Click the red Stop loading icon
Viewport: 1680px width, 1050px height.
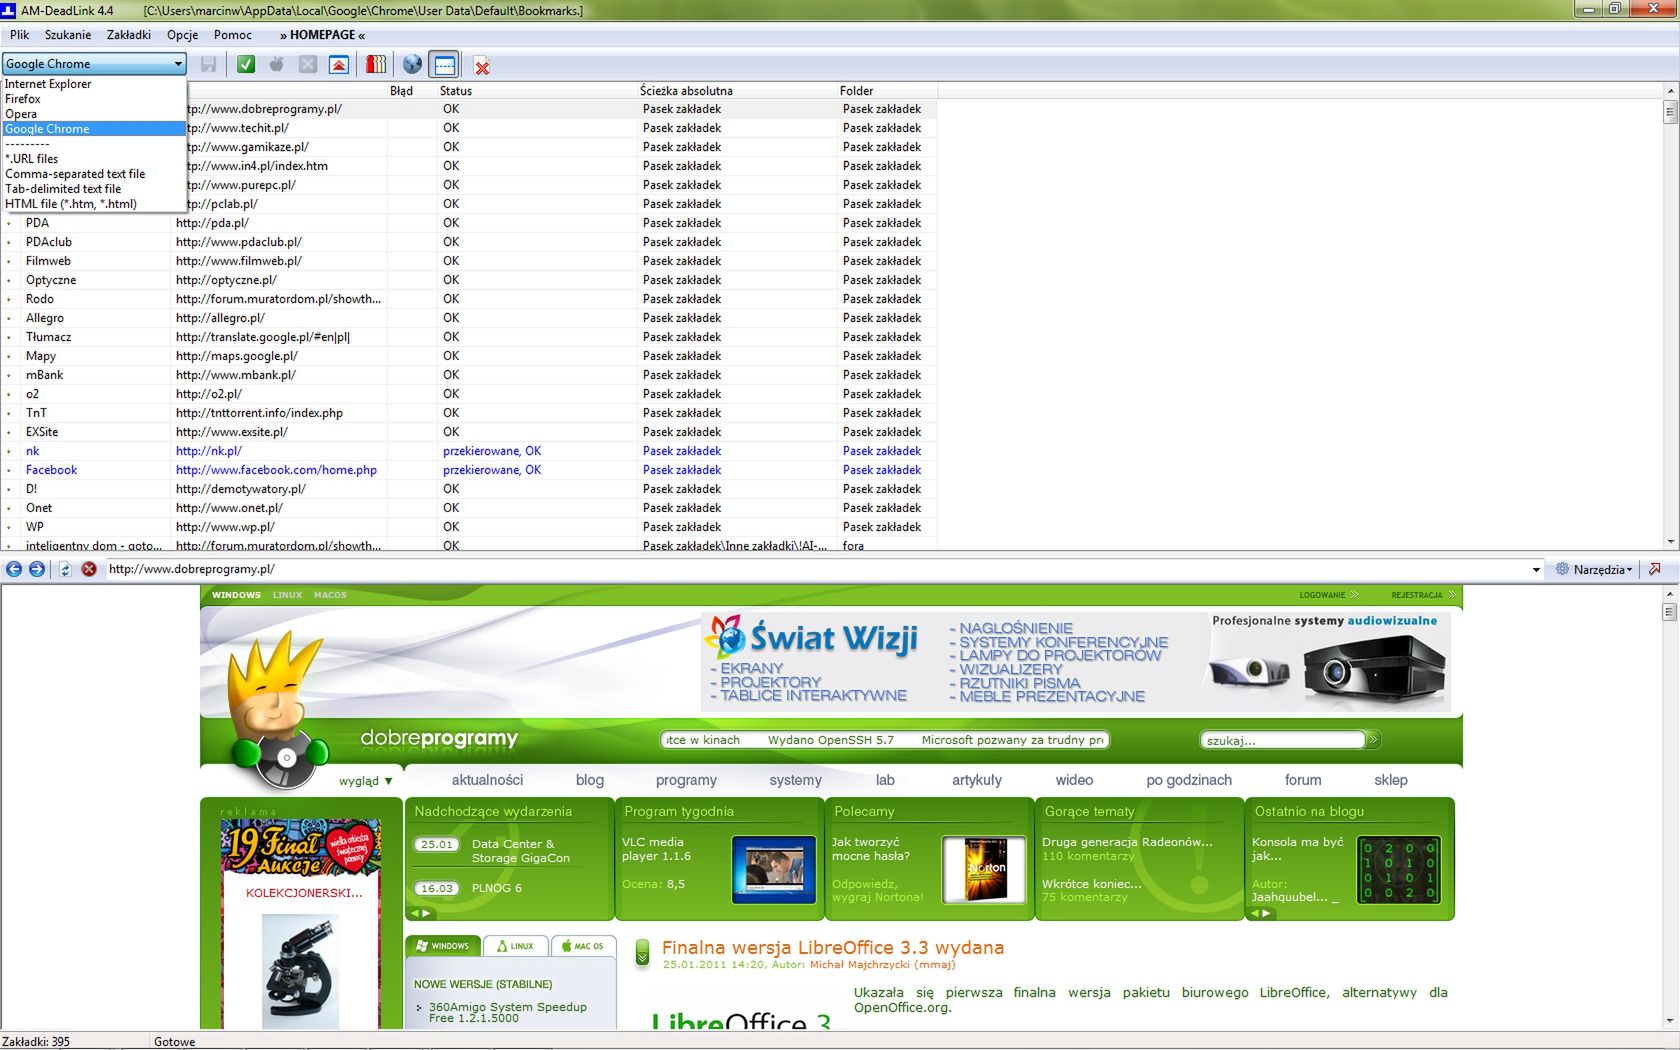pyautogui.click(x=89, y=569)
